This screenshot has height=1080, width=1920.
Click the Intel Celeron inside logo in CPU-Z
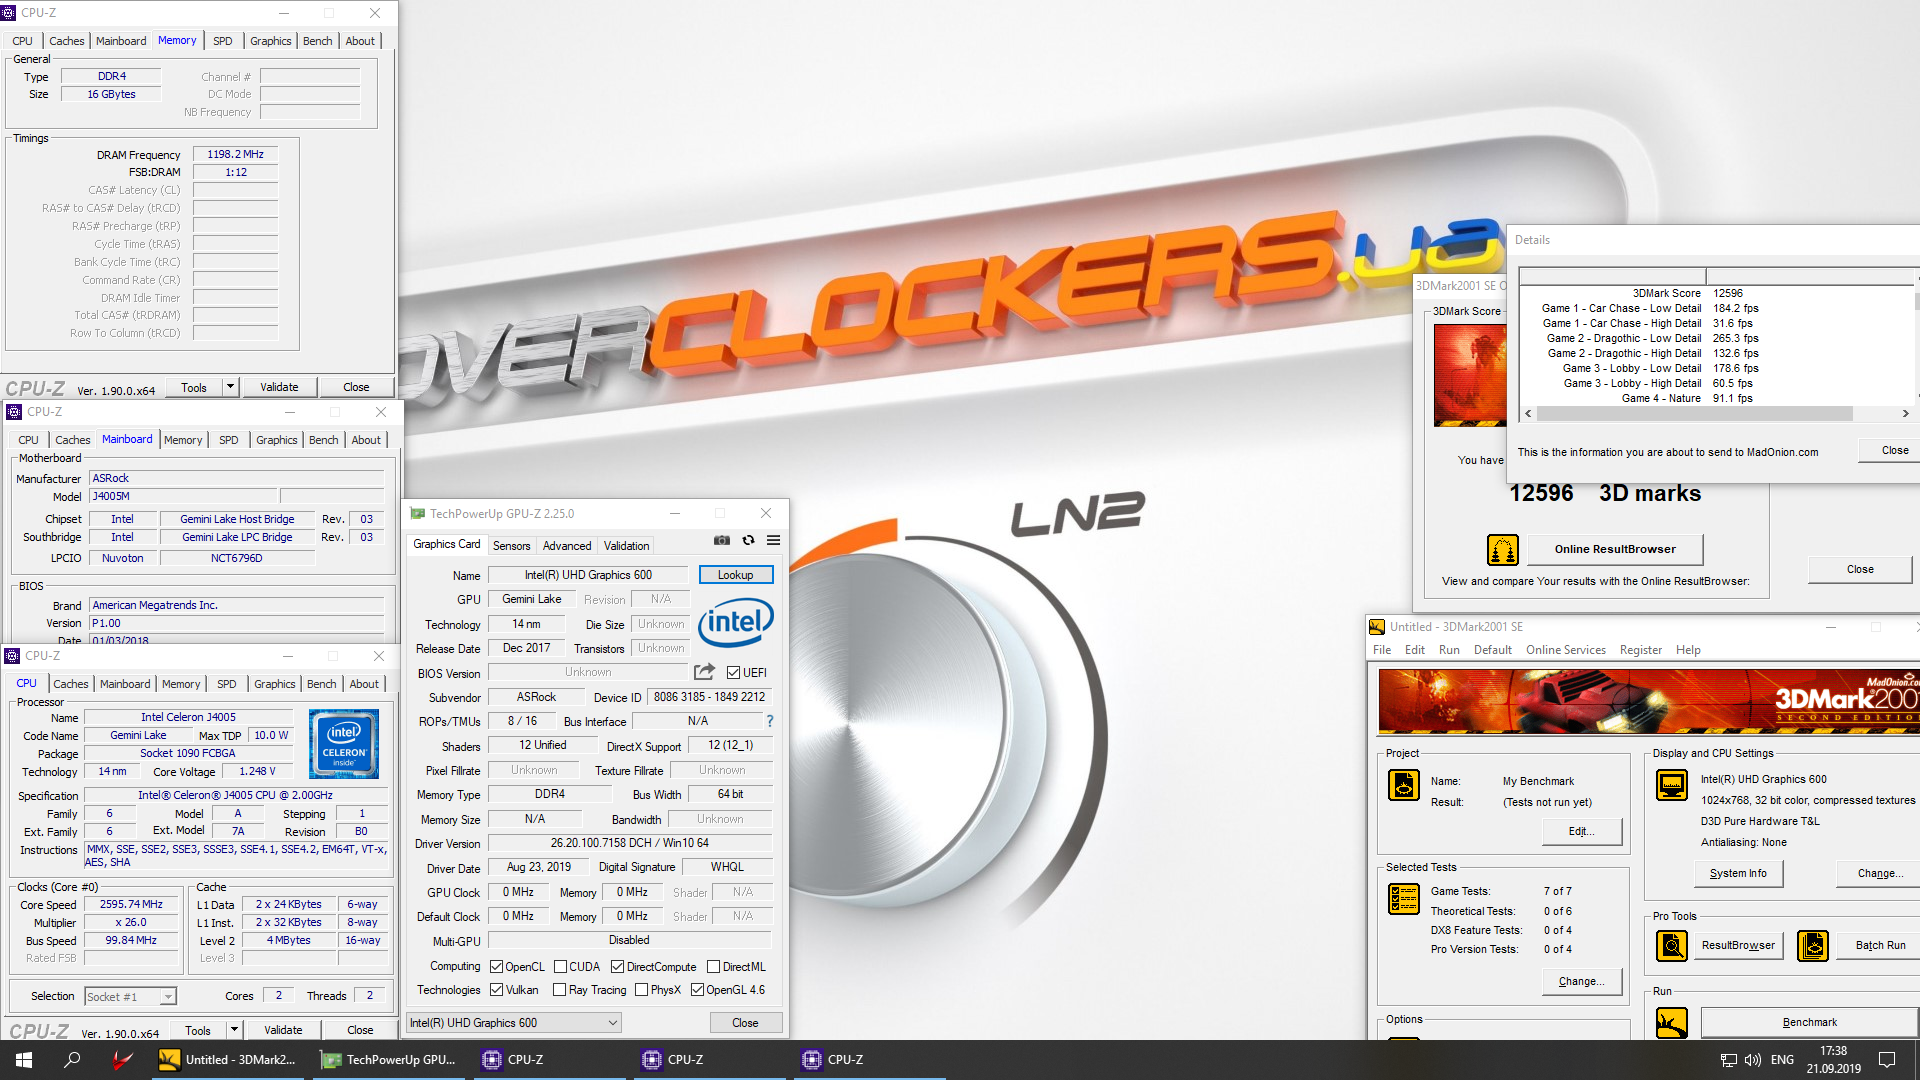tap(343, 744)
